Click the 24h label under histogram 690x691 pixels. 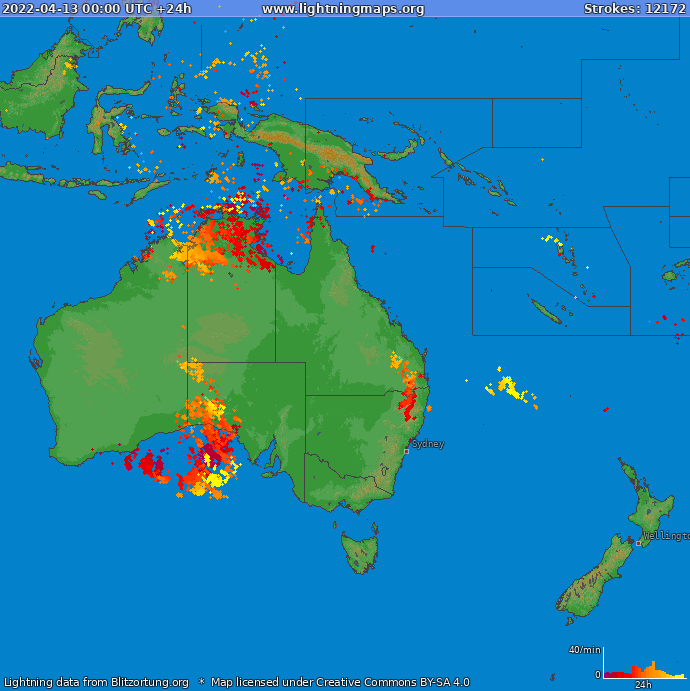click(x=643, y=684)
